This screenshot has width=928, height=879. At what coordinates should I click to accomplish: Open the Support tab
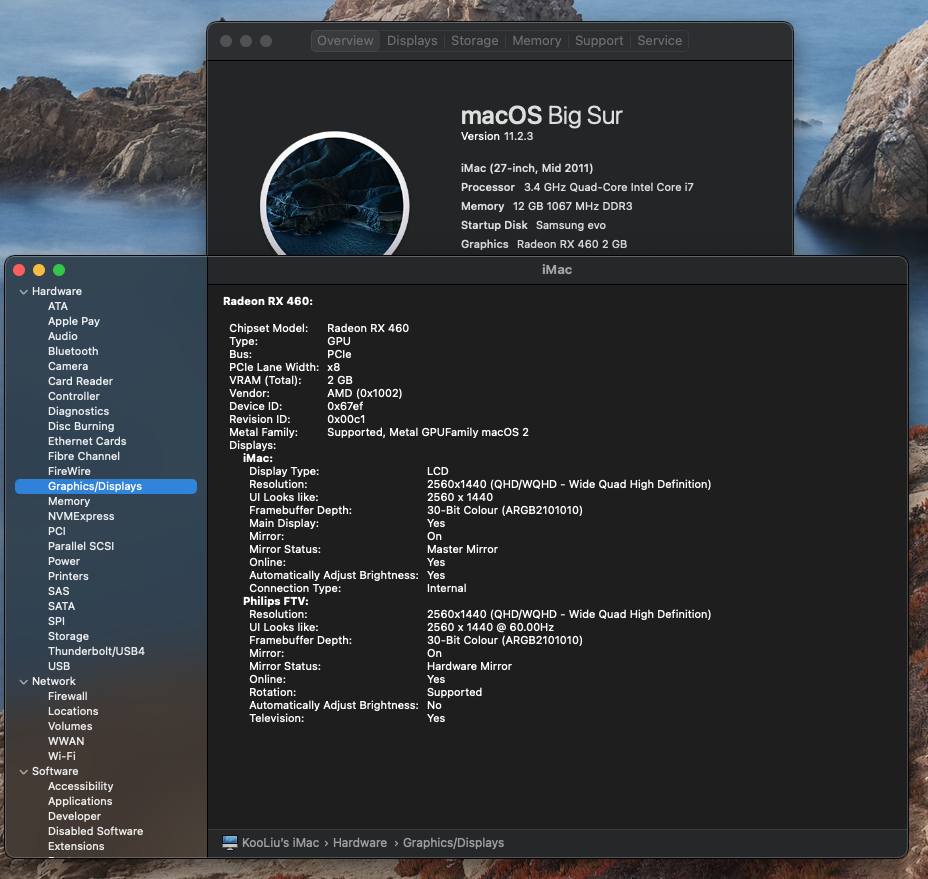(x=599, y=41)
